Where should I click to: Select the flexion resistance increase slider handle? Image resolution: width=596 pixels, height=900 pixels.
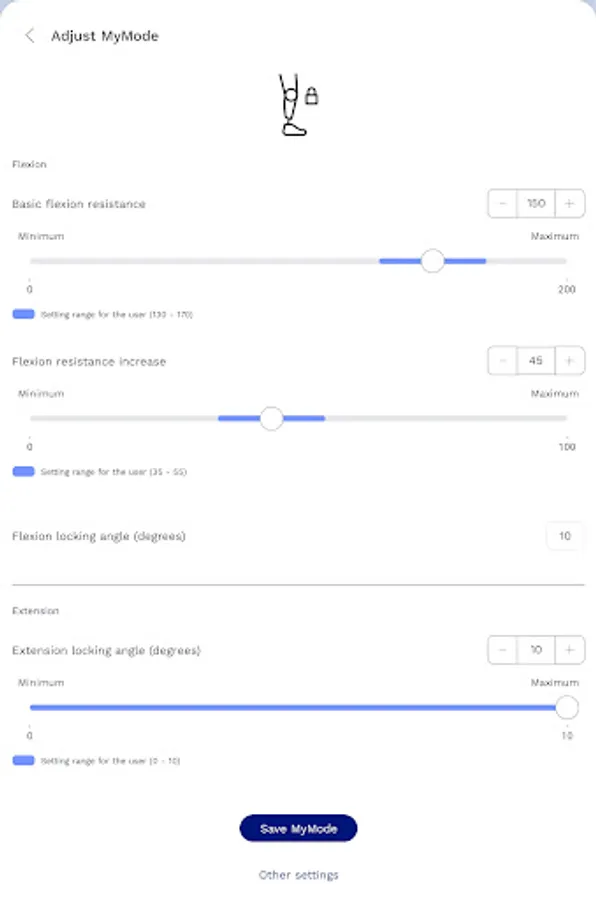click(x=271, y=418)
